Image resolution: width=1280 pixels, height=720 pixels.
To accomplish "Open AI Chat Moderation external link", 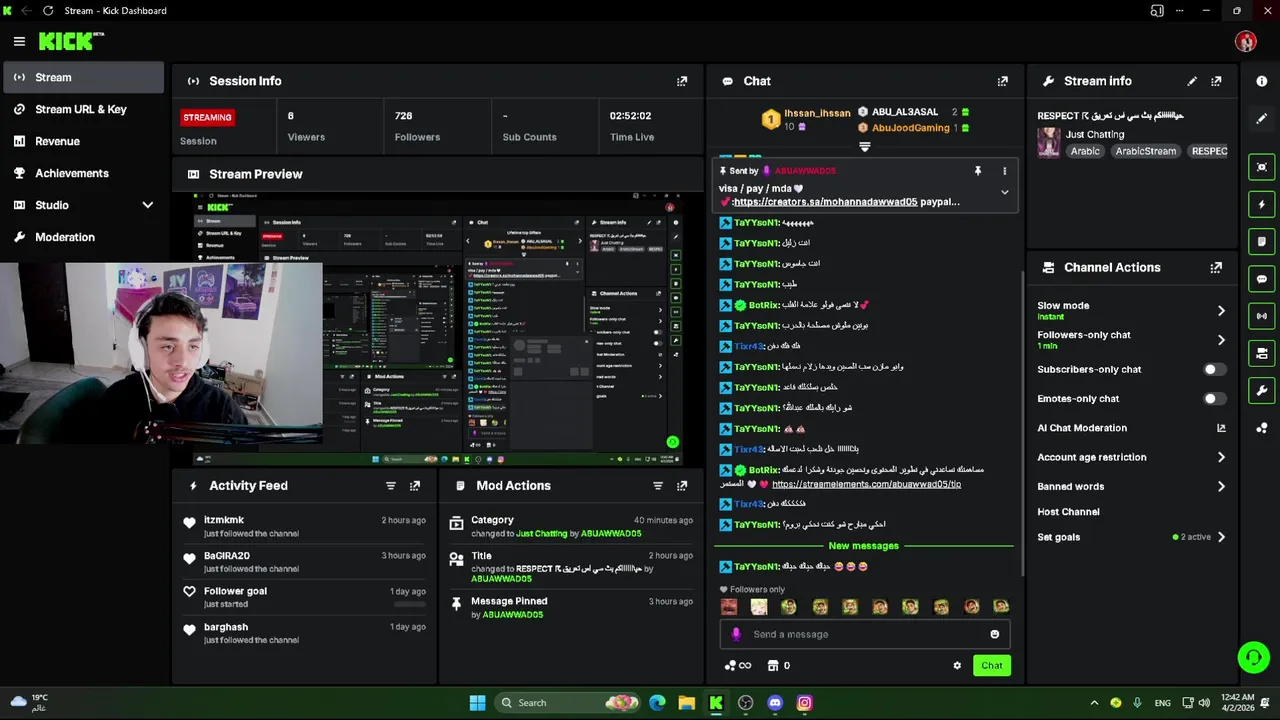I will 1221,428.
